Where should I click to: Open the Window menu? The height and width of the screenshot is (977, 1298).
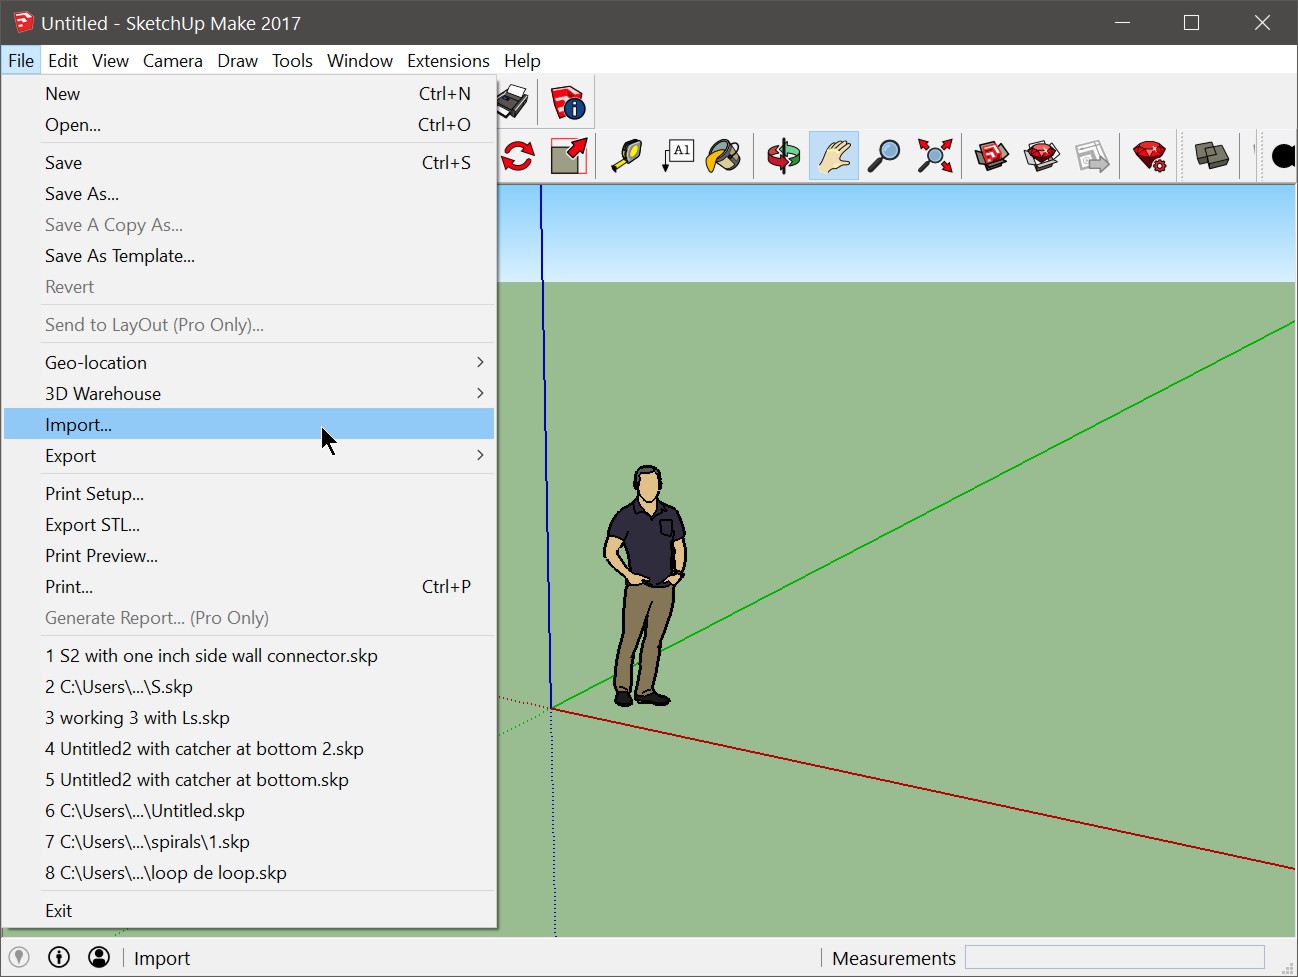360,60
